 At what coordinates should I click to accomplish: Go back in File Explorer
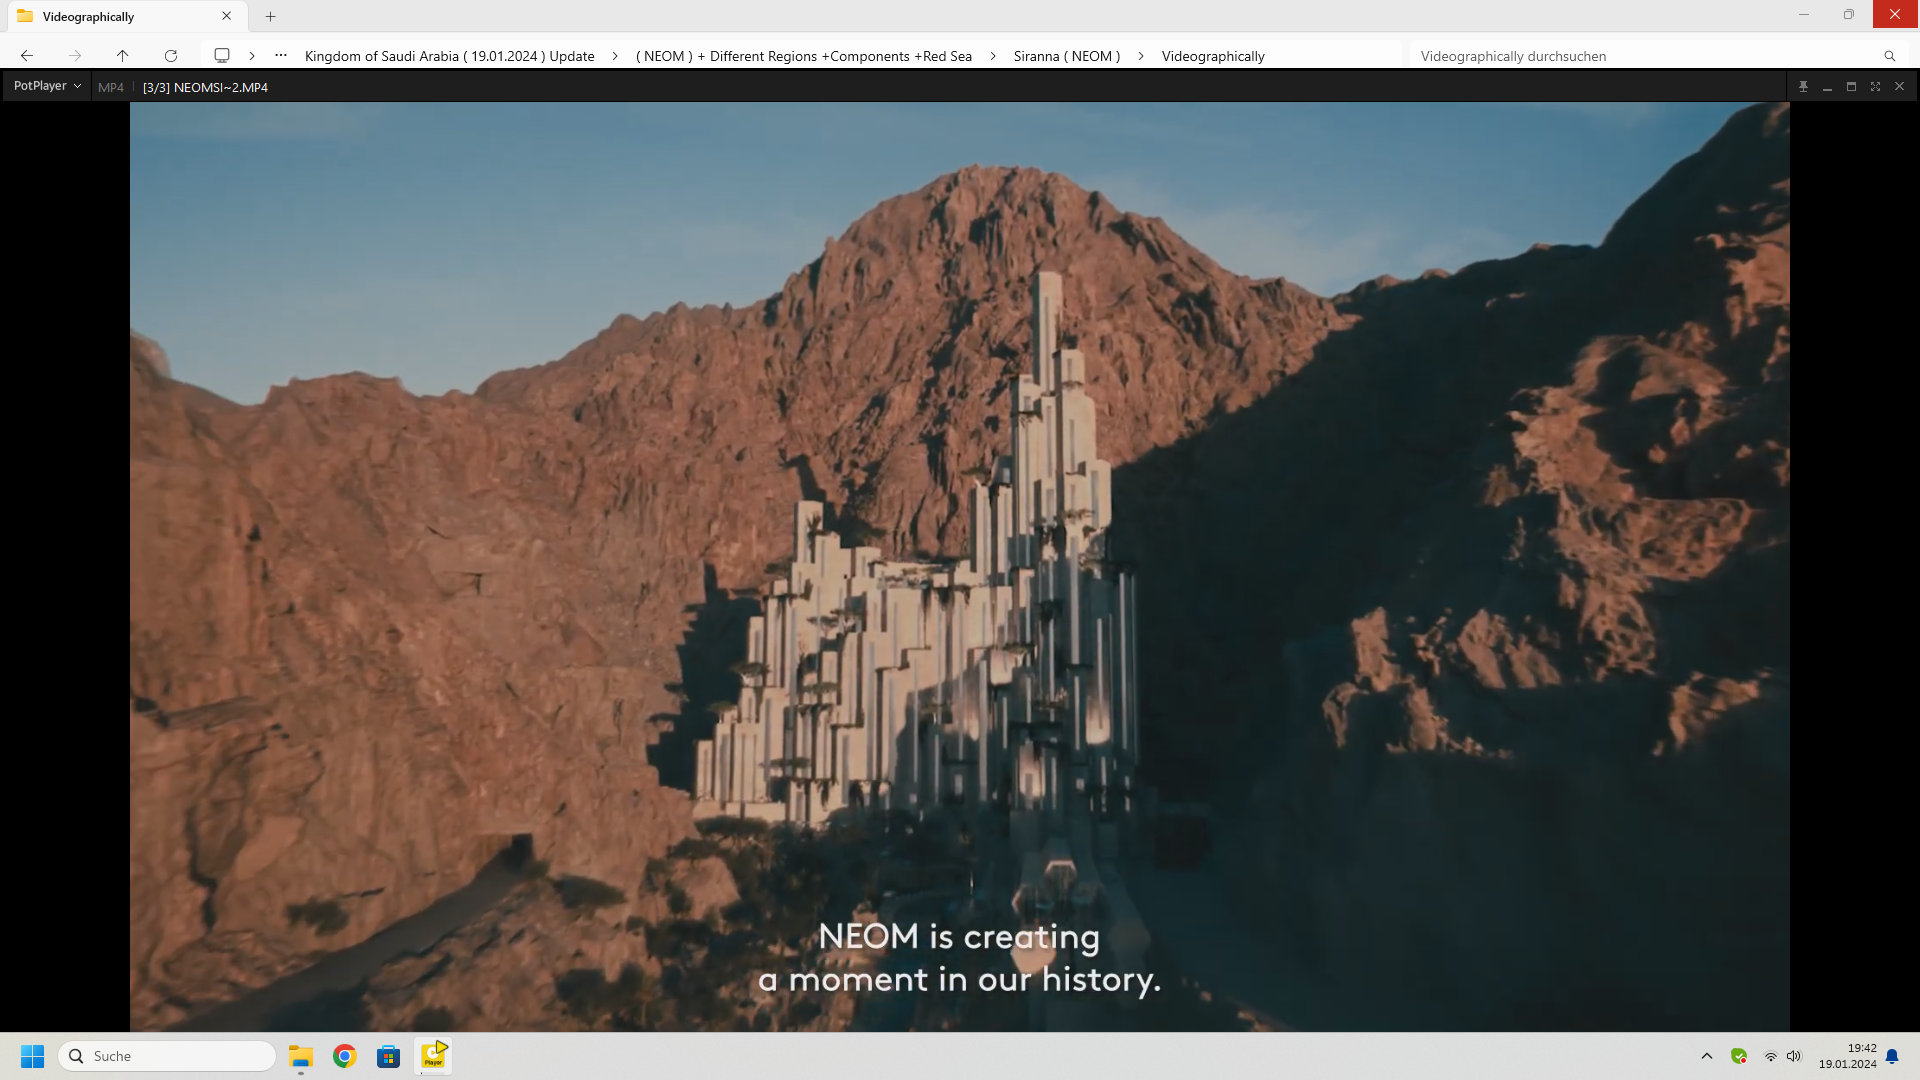pyautogui.click(x=27, y=56)
